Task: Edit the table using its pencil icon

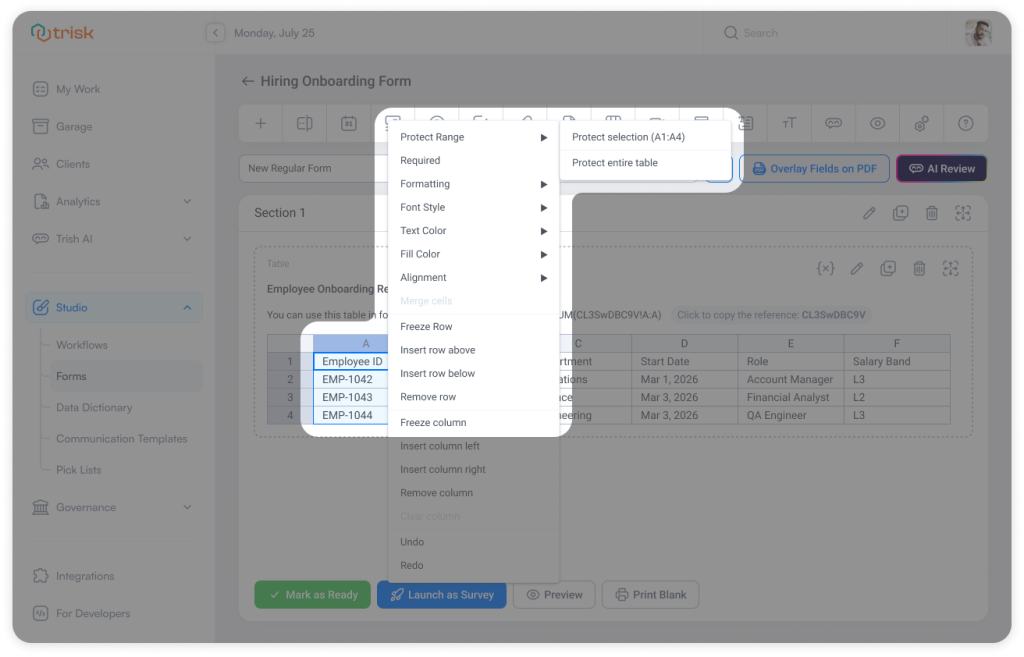Action: pyautogui.click(x=856, y=268)
